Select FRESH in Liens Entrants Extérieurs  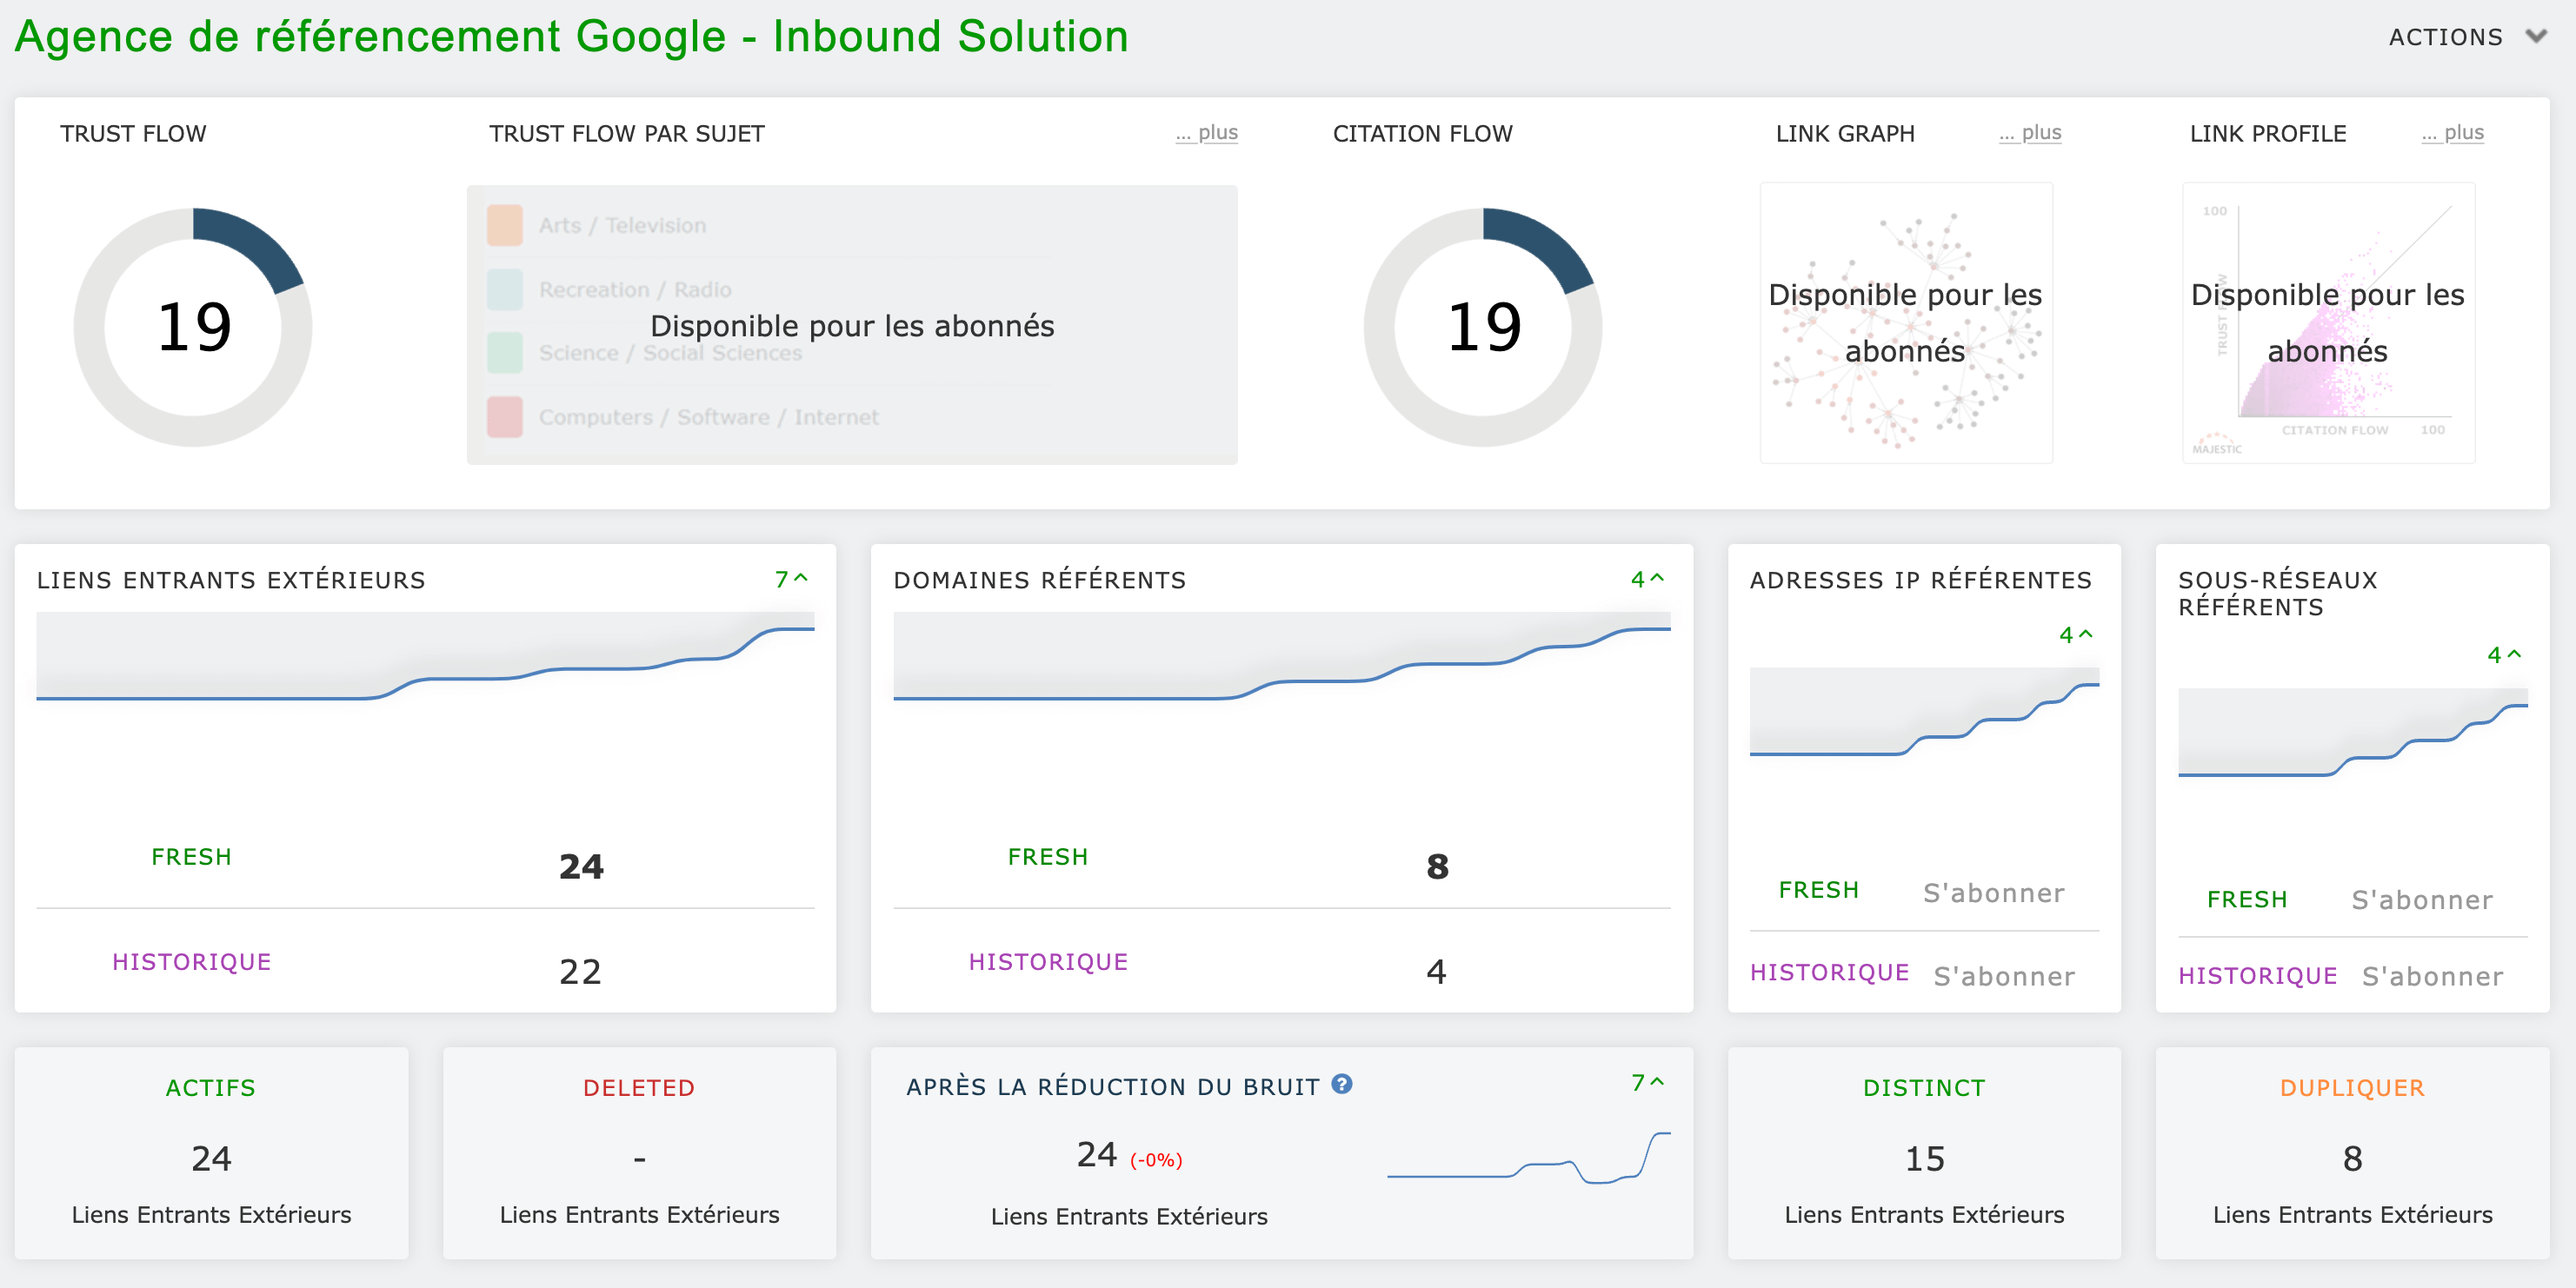tap(191, 857)
